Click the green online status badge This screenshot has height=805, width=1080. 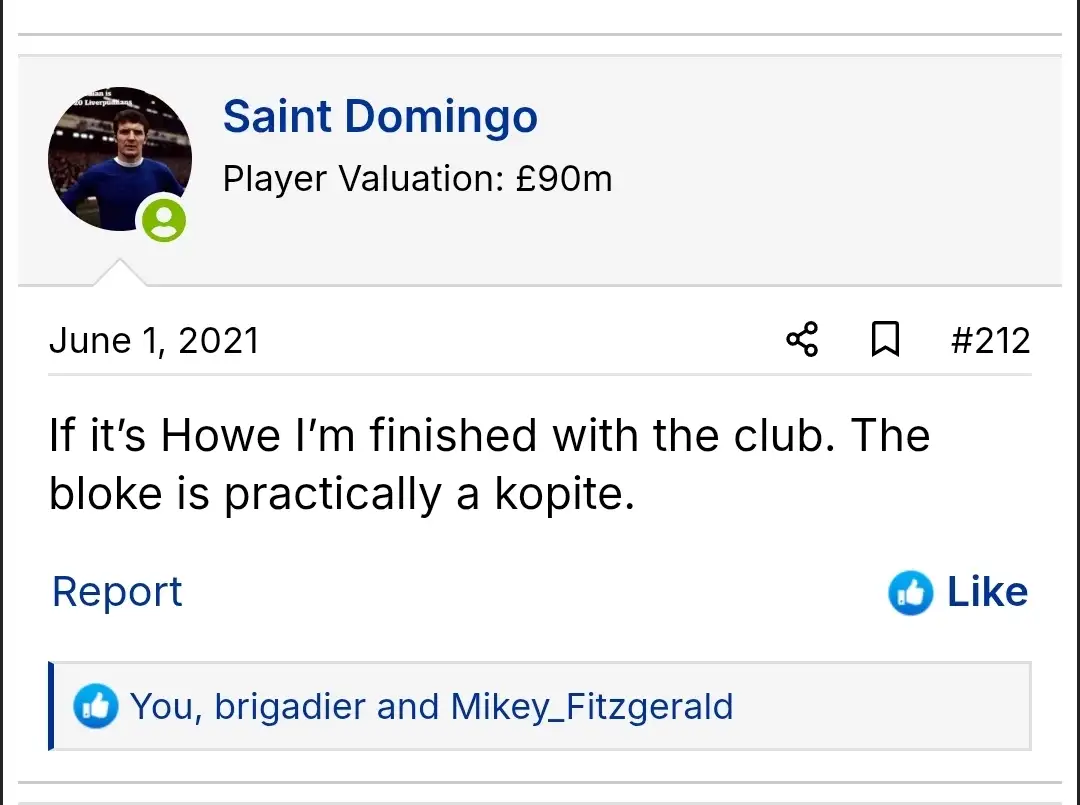pos(164,219)
